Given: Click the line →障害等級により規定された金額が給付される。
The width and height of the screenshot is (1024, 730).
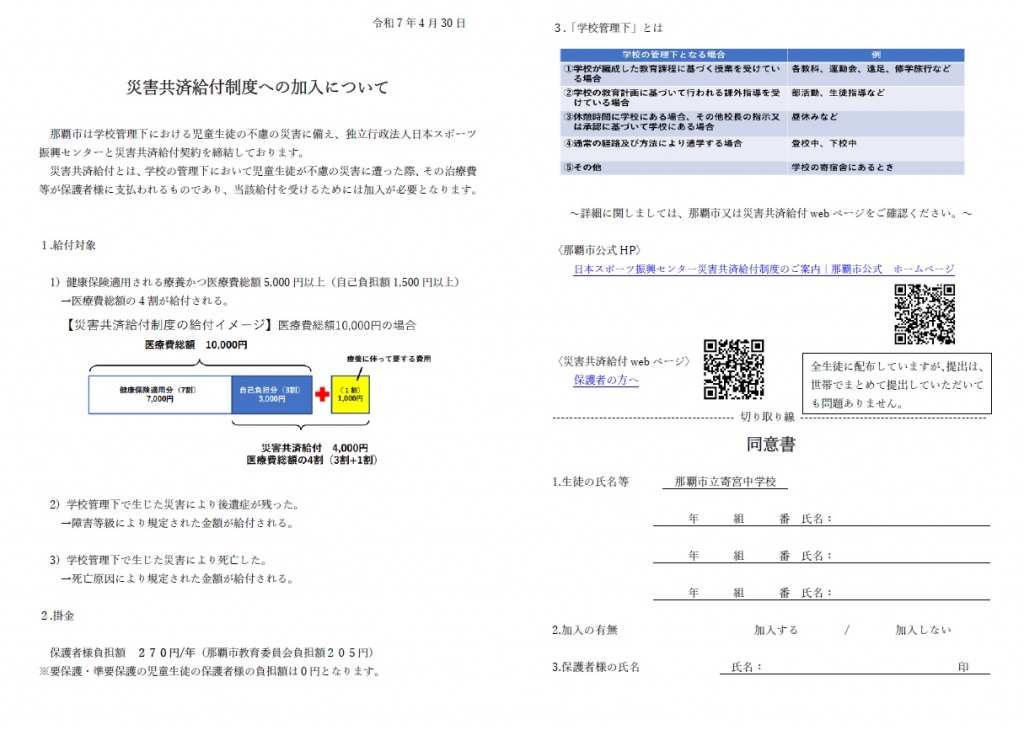Looking at the screenshot, I should [178, 523].
